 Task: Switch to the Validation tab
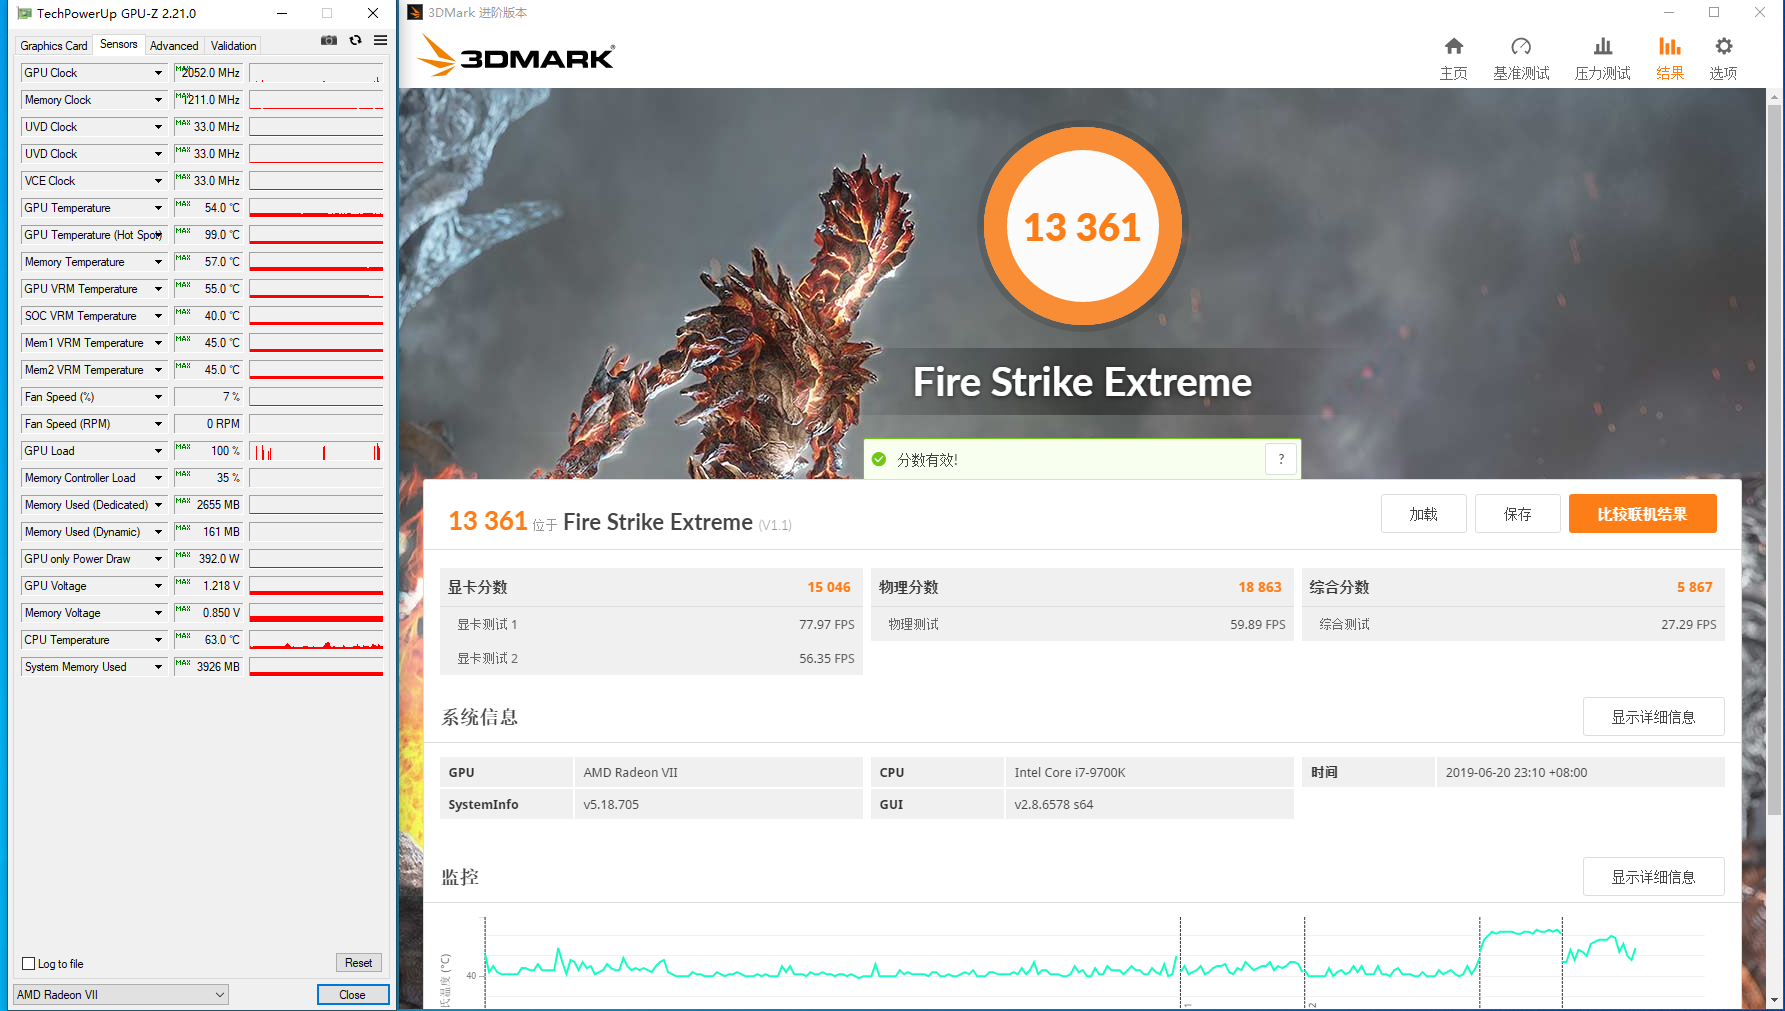tap(234, 46)
